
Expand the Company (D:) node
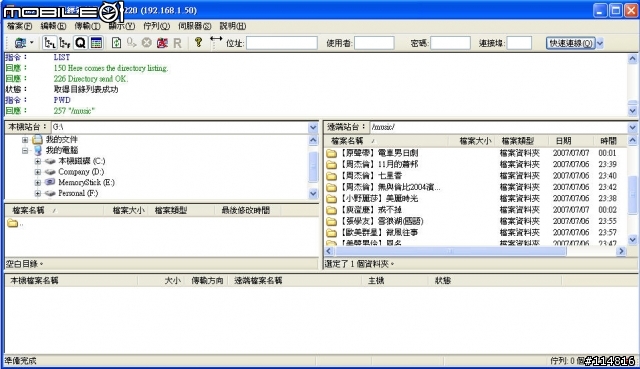[x=38, y=172]
